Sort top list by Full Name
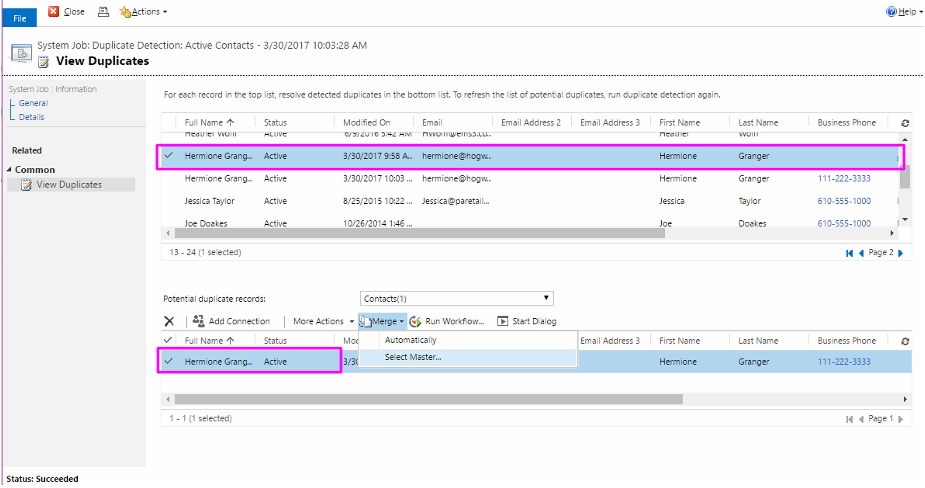 tap(209, 122)
